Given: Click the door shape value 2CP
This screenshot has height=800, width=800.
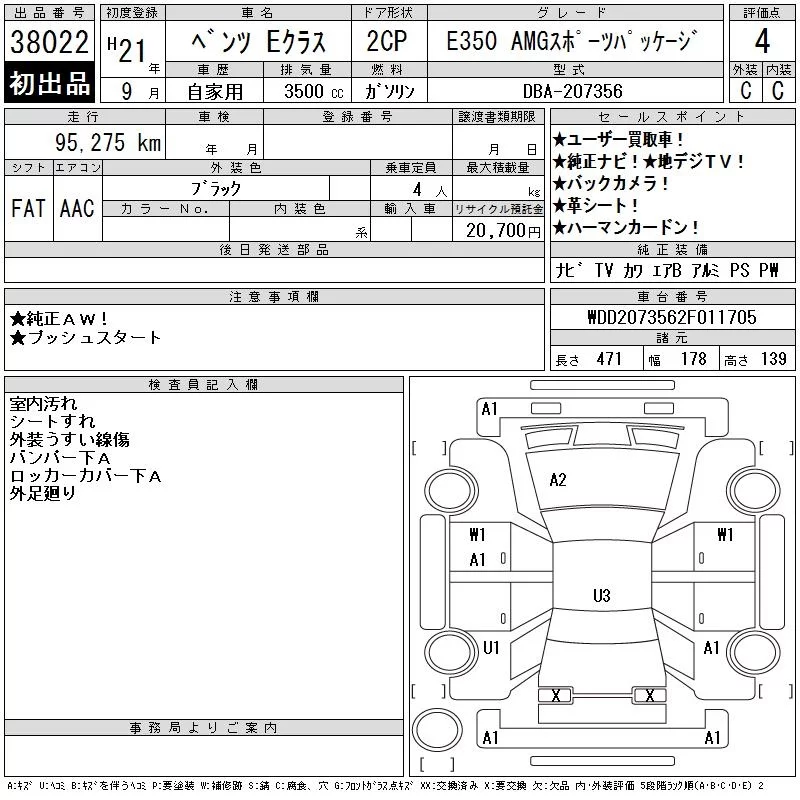Looking at the screenshot, I should coord(387,41).
